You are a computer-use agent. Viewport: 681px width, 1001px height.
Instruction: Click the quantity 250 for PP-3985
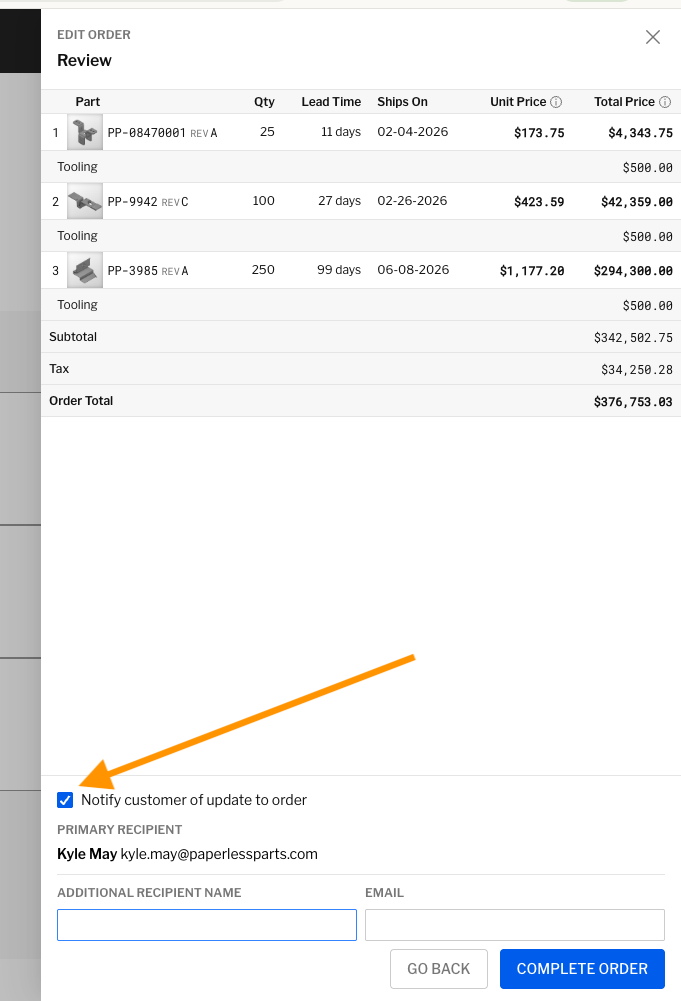263,270
